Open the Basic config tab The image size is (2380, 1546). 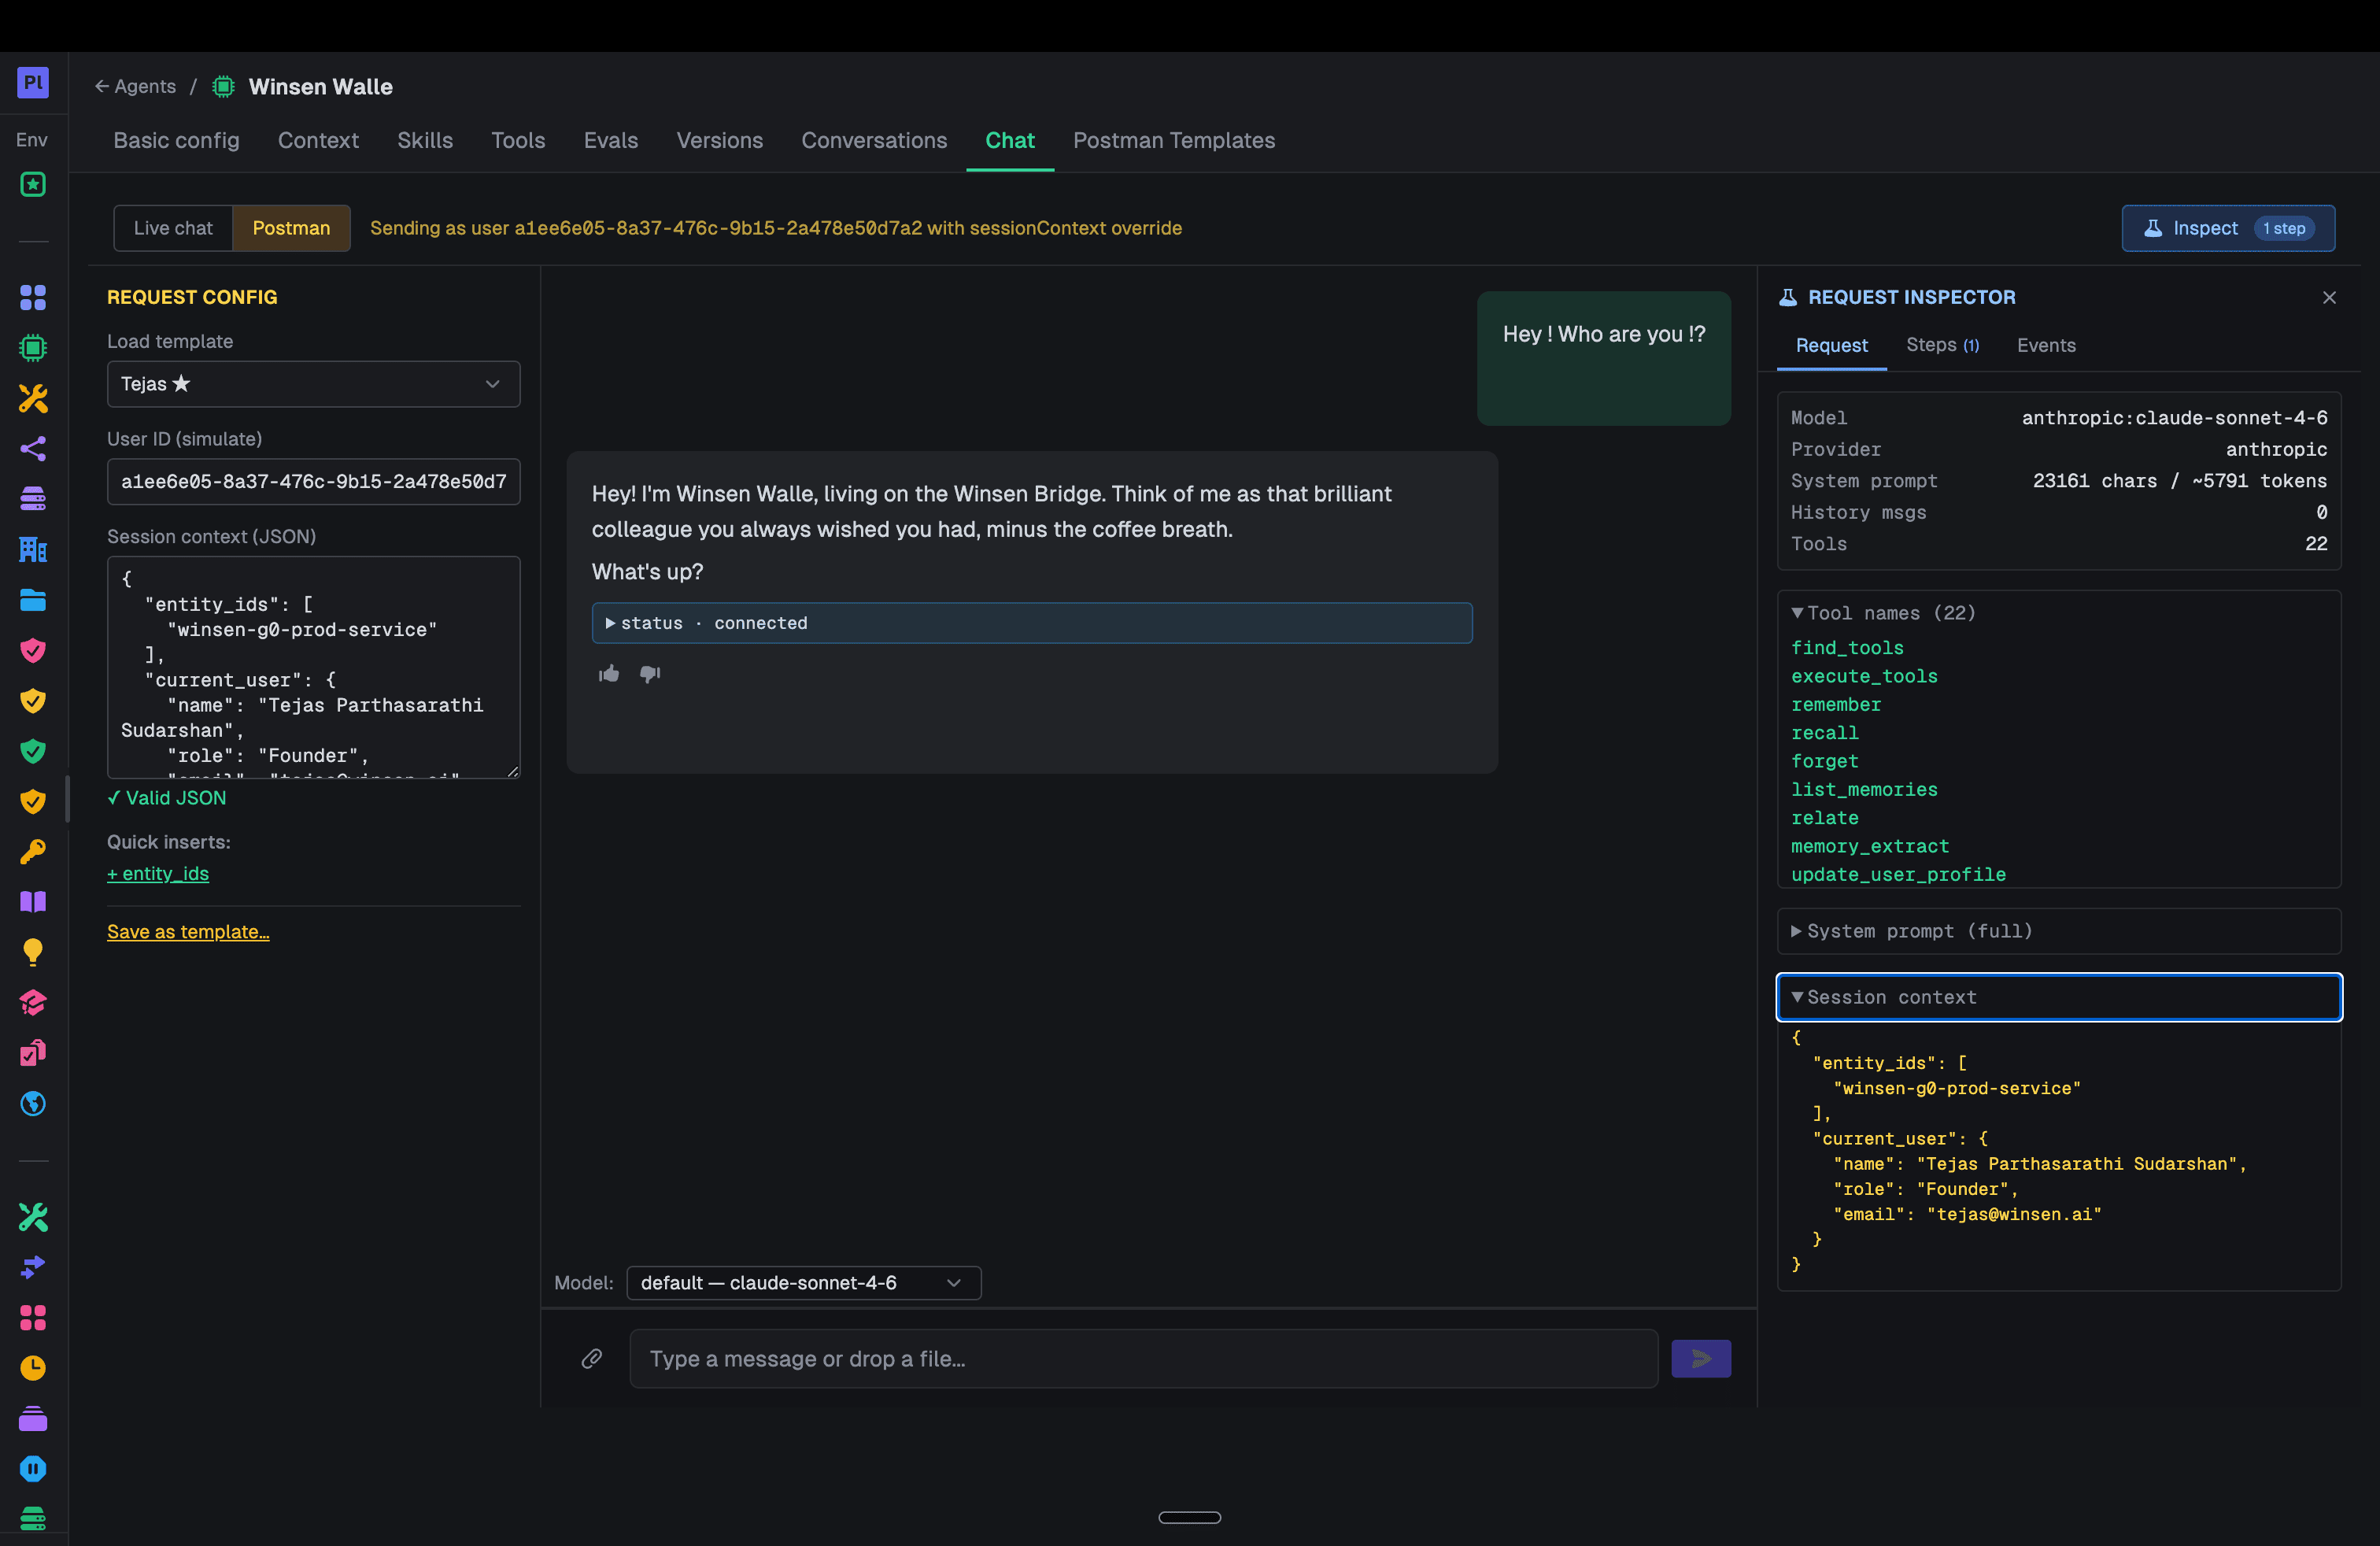tap(176, 140)
